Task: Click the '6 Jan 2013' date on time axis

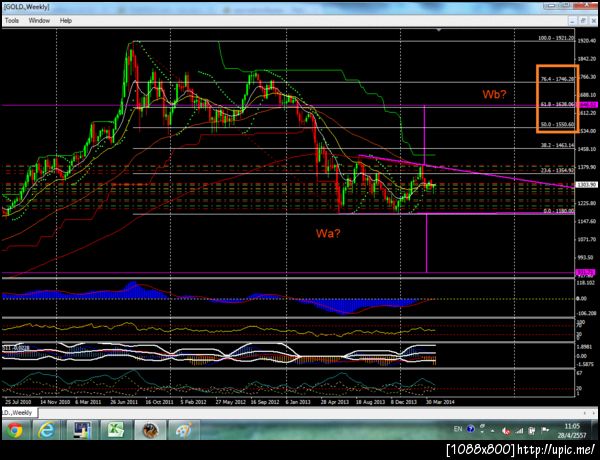Action: (x=298, y=402)
